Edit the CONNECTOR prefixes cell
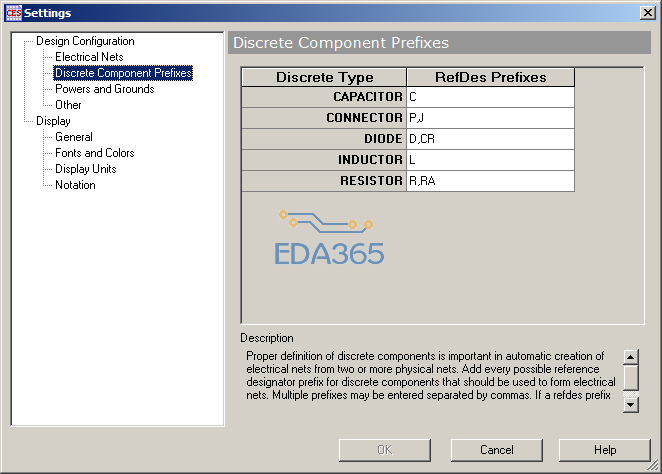 pos(490,118)
